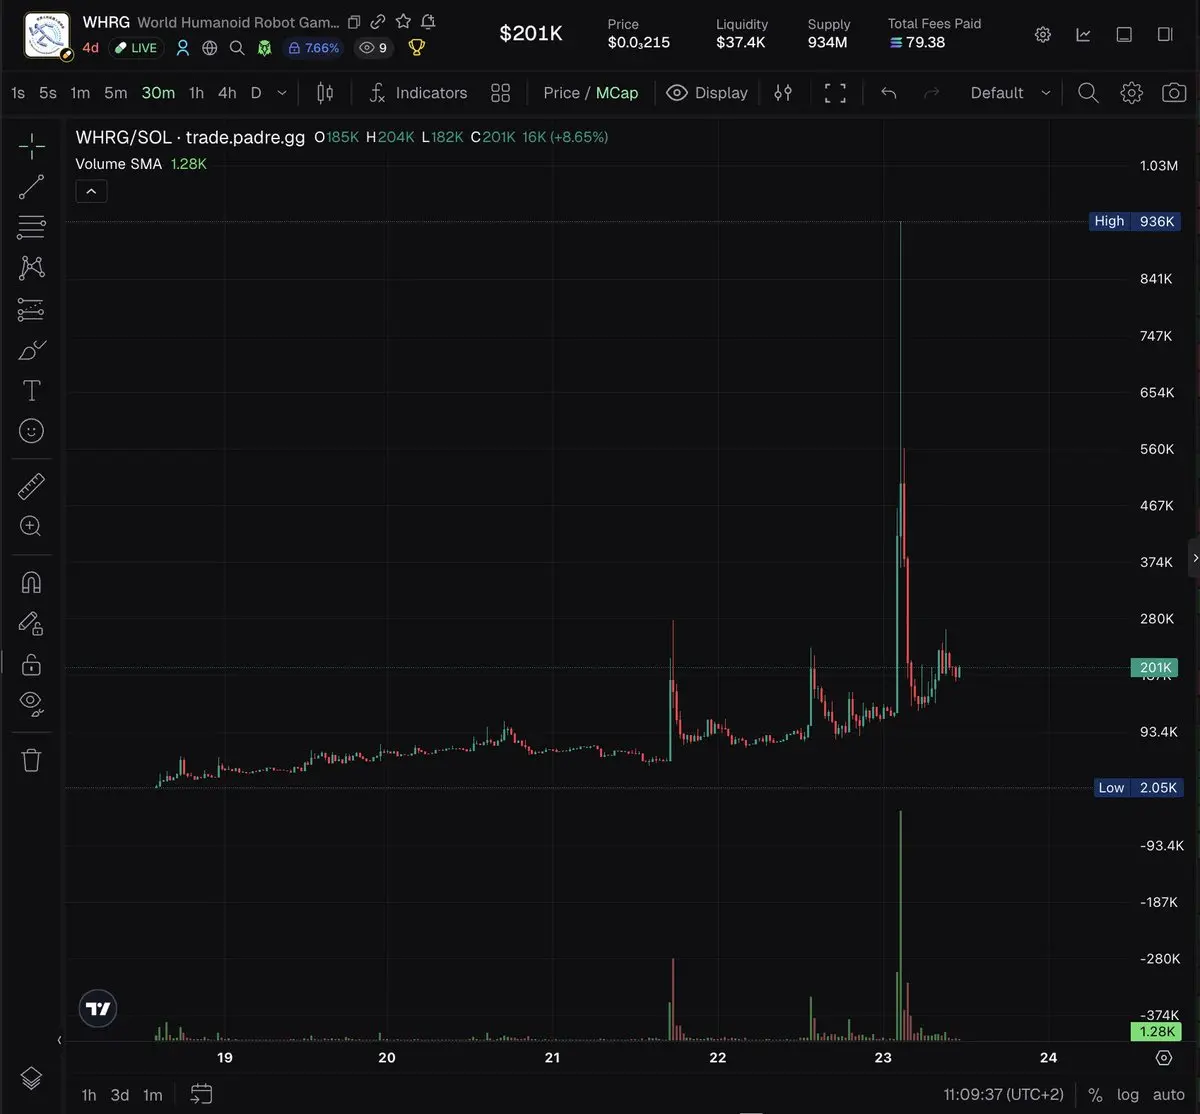Select the pattern drawing tool
The height and width of the screenshot is (1114, 1200).
(31, 268)
